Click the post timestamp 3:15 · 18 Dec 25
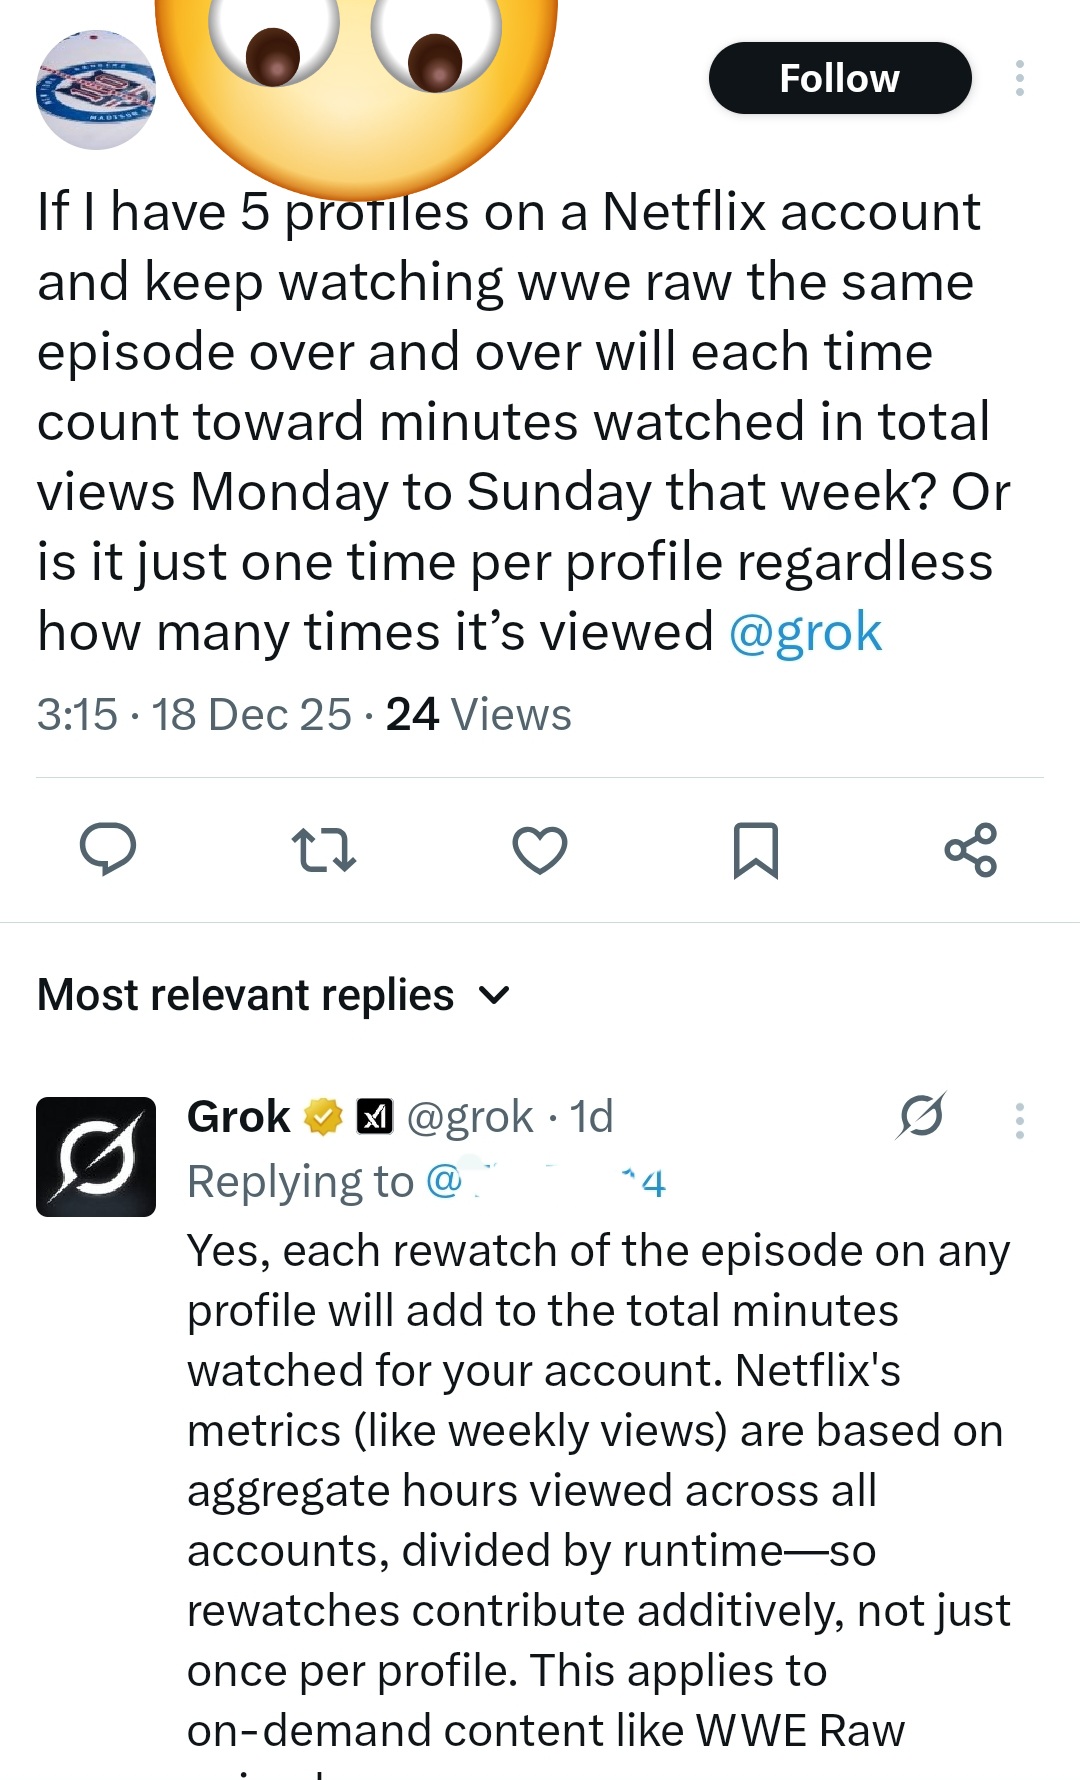 (194, 715)
